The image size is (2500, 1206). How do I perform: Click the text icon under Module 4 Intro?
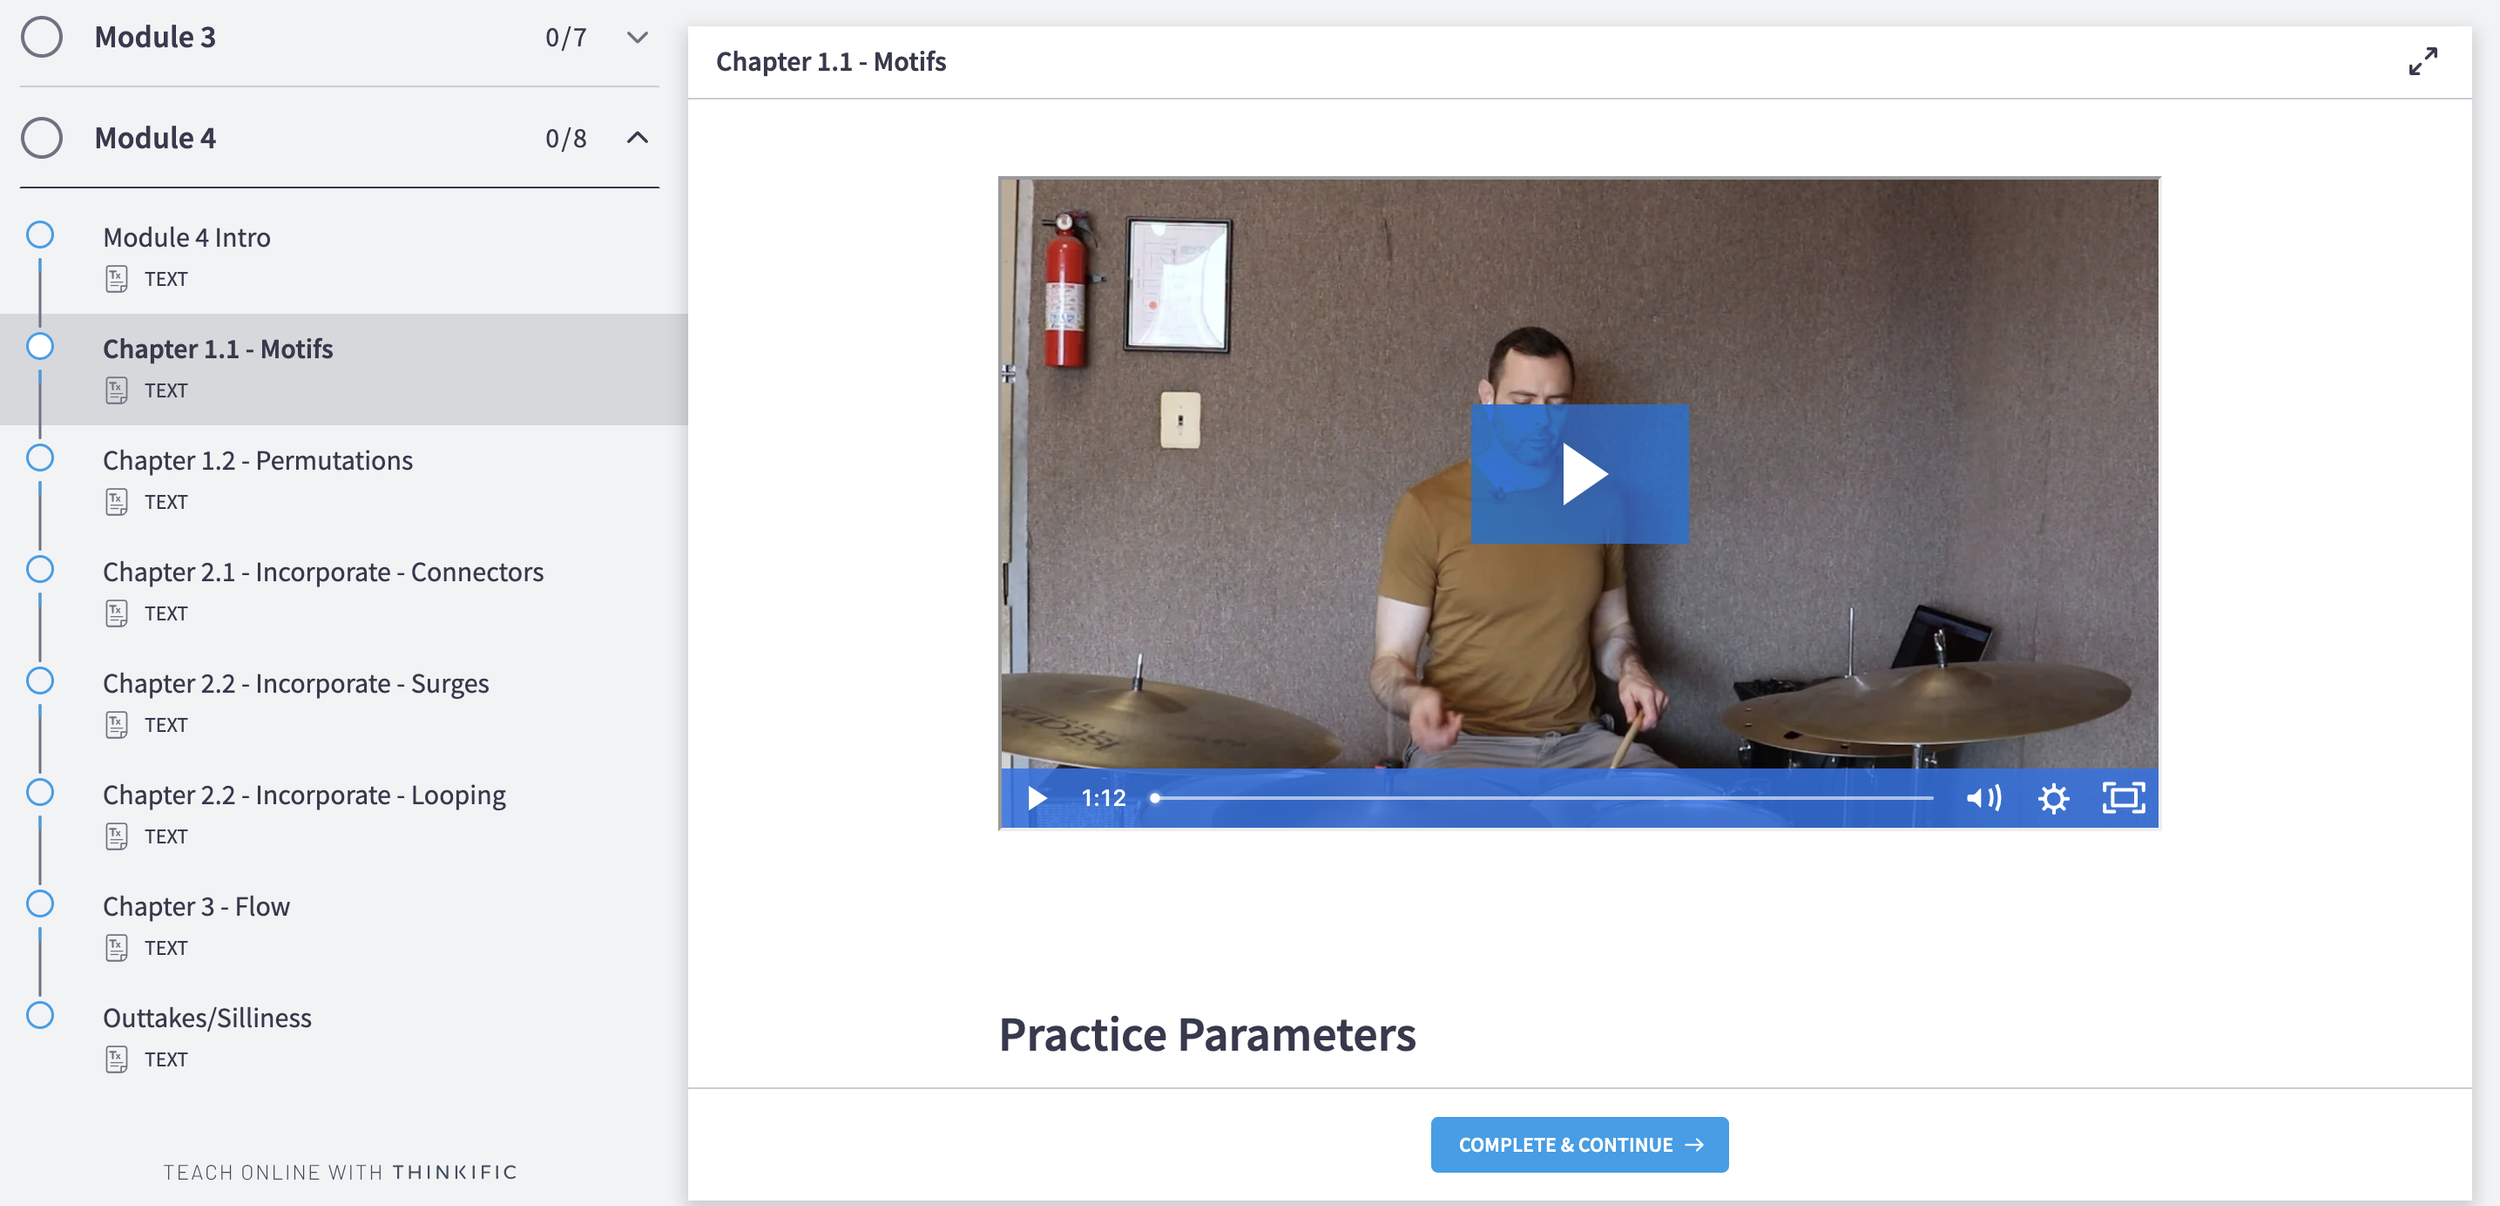116,279
